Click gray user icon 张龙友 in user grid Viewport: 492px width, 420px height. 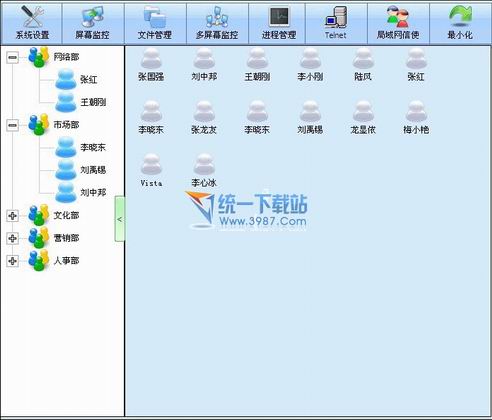pos(204,117)
